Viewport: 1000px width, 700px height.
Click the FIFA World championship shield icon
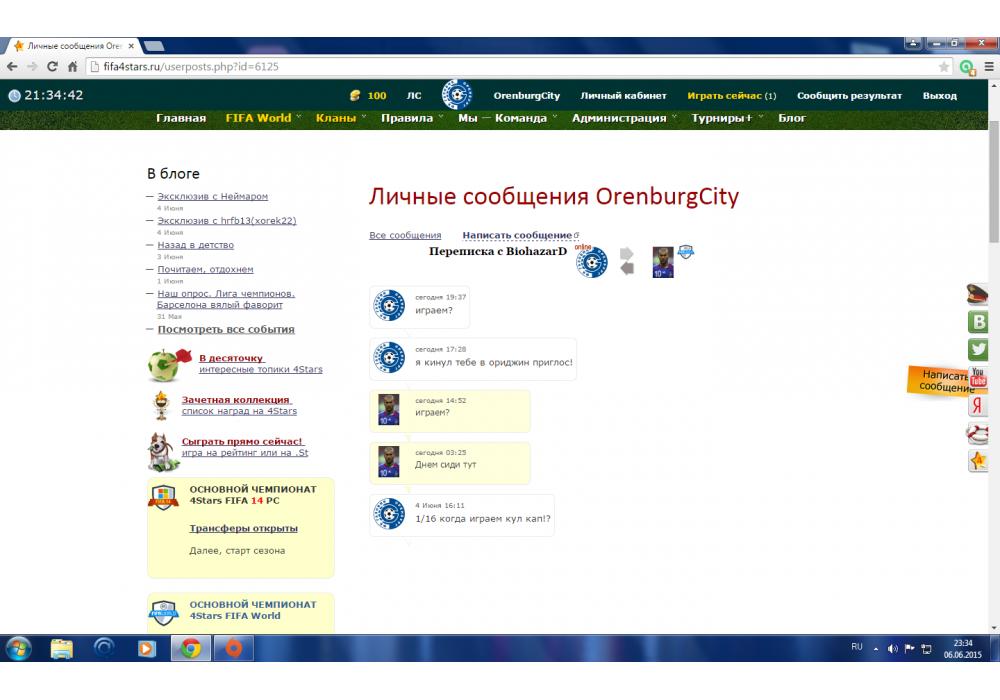click(163, 612)
